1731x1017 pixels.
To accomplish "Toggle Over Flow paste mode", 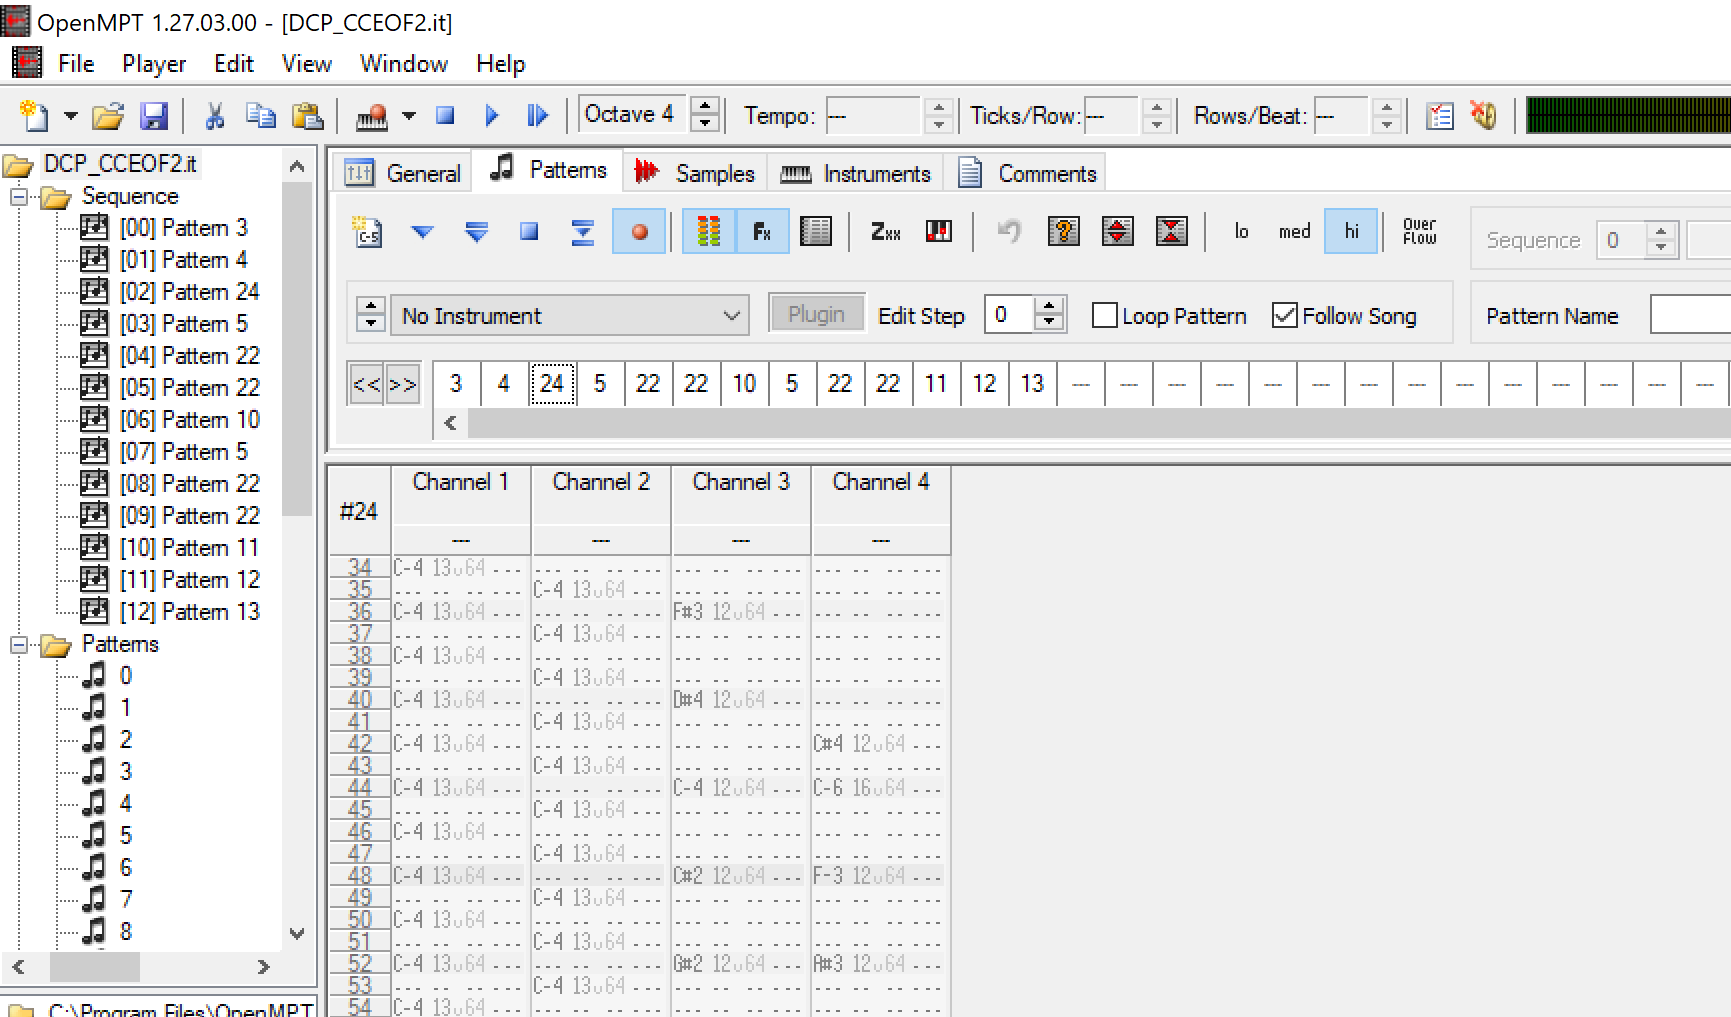I will tap(1419, 232).
